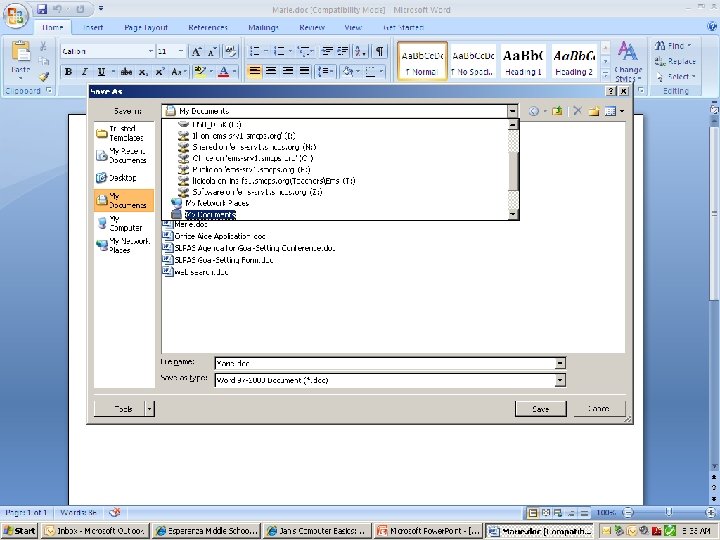Open the File name dropdown arrow

click(560, 363)
